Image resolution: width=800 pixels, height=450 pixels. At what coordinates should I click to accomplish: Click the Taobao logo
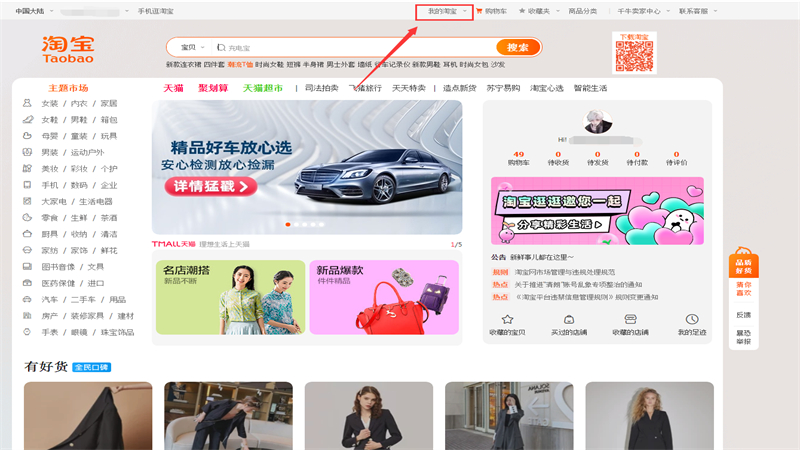click(x=68, y=49)
